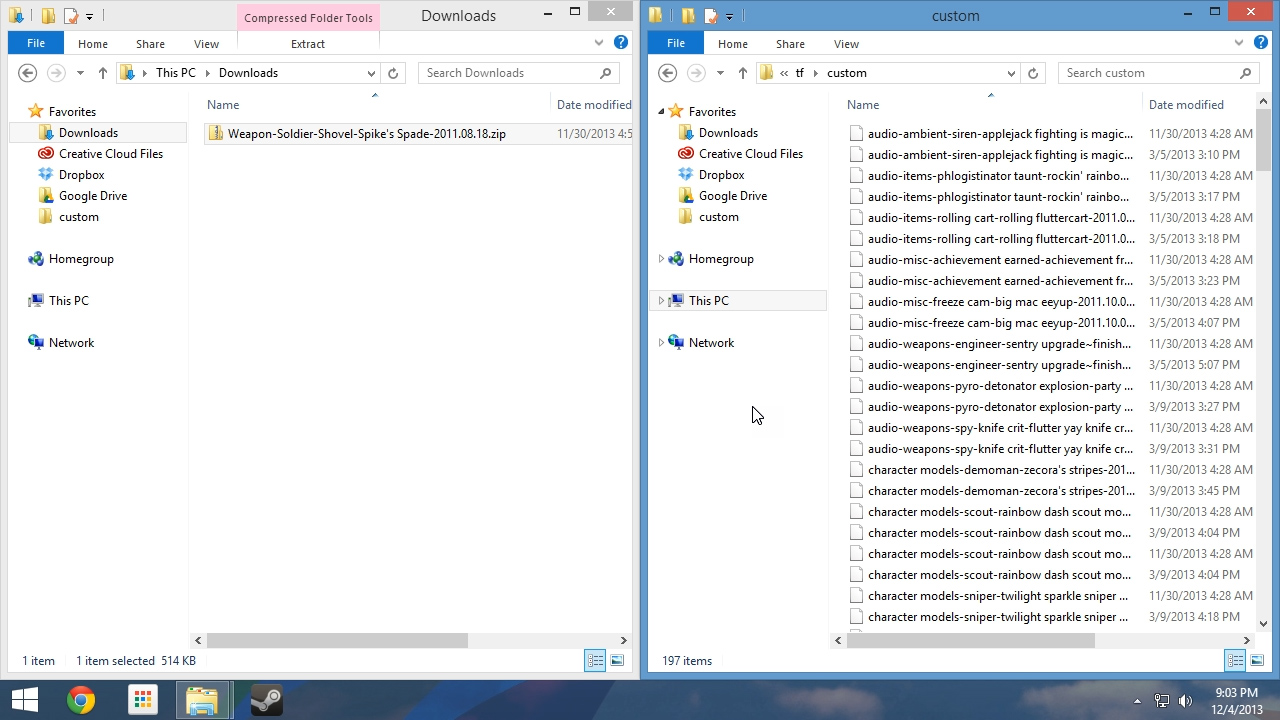
Task: Click Properties icon in Downloads window title bar
Action: (71, 16)
